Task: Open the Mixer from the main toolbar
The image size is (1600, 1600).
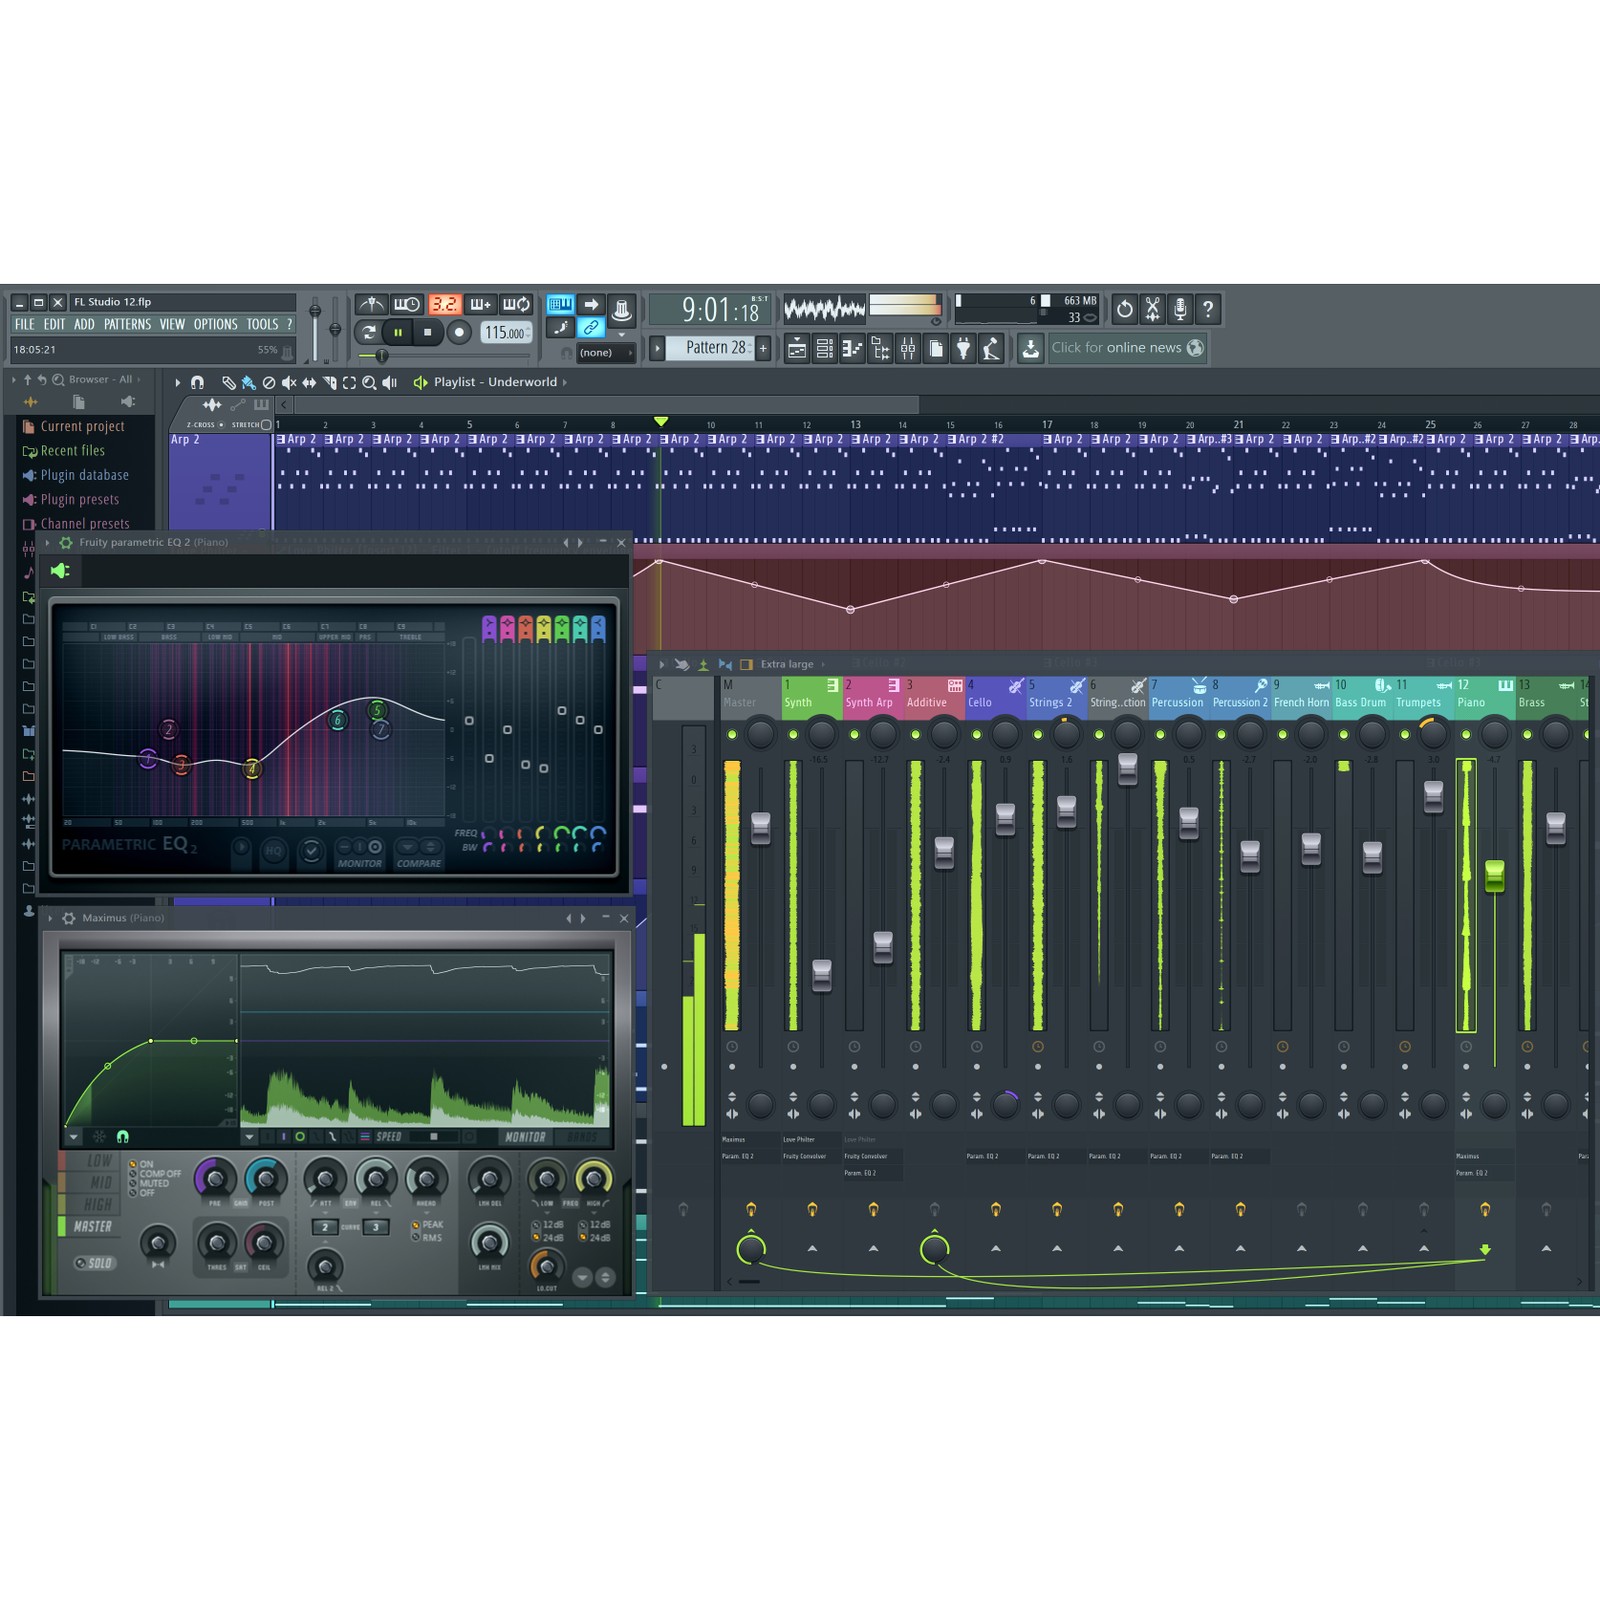Action: pyautogui.click(x=907, y=348)
